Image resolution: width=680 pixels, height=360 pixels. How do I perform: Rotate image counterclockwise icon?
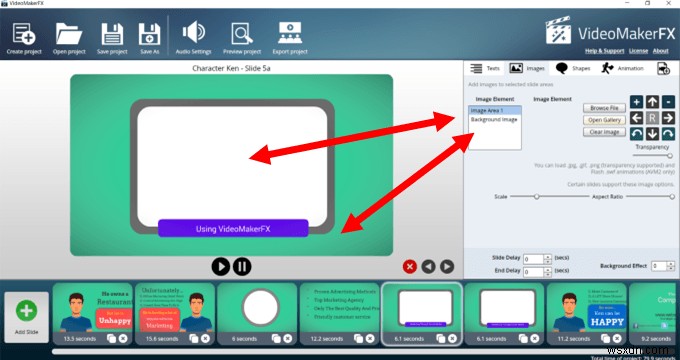[x=636, y=133]
